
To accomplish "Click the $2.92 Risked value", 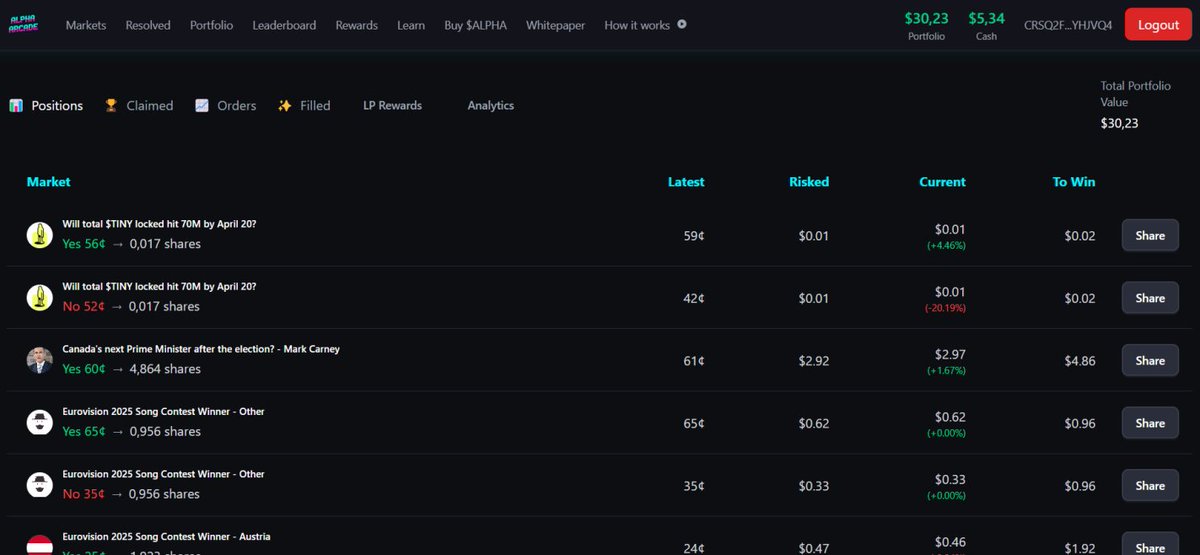I will point(813,361).
